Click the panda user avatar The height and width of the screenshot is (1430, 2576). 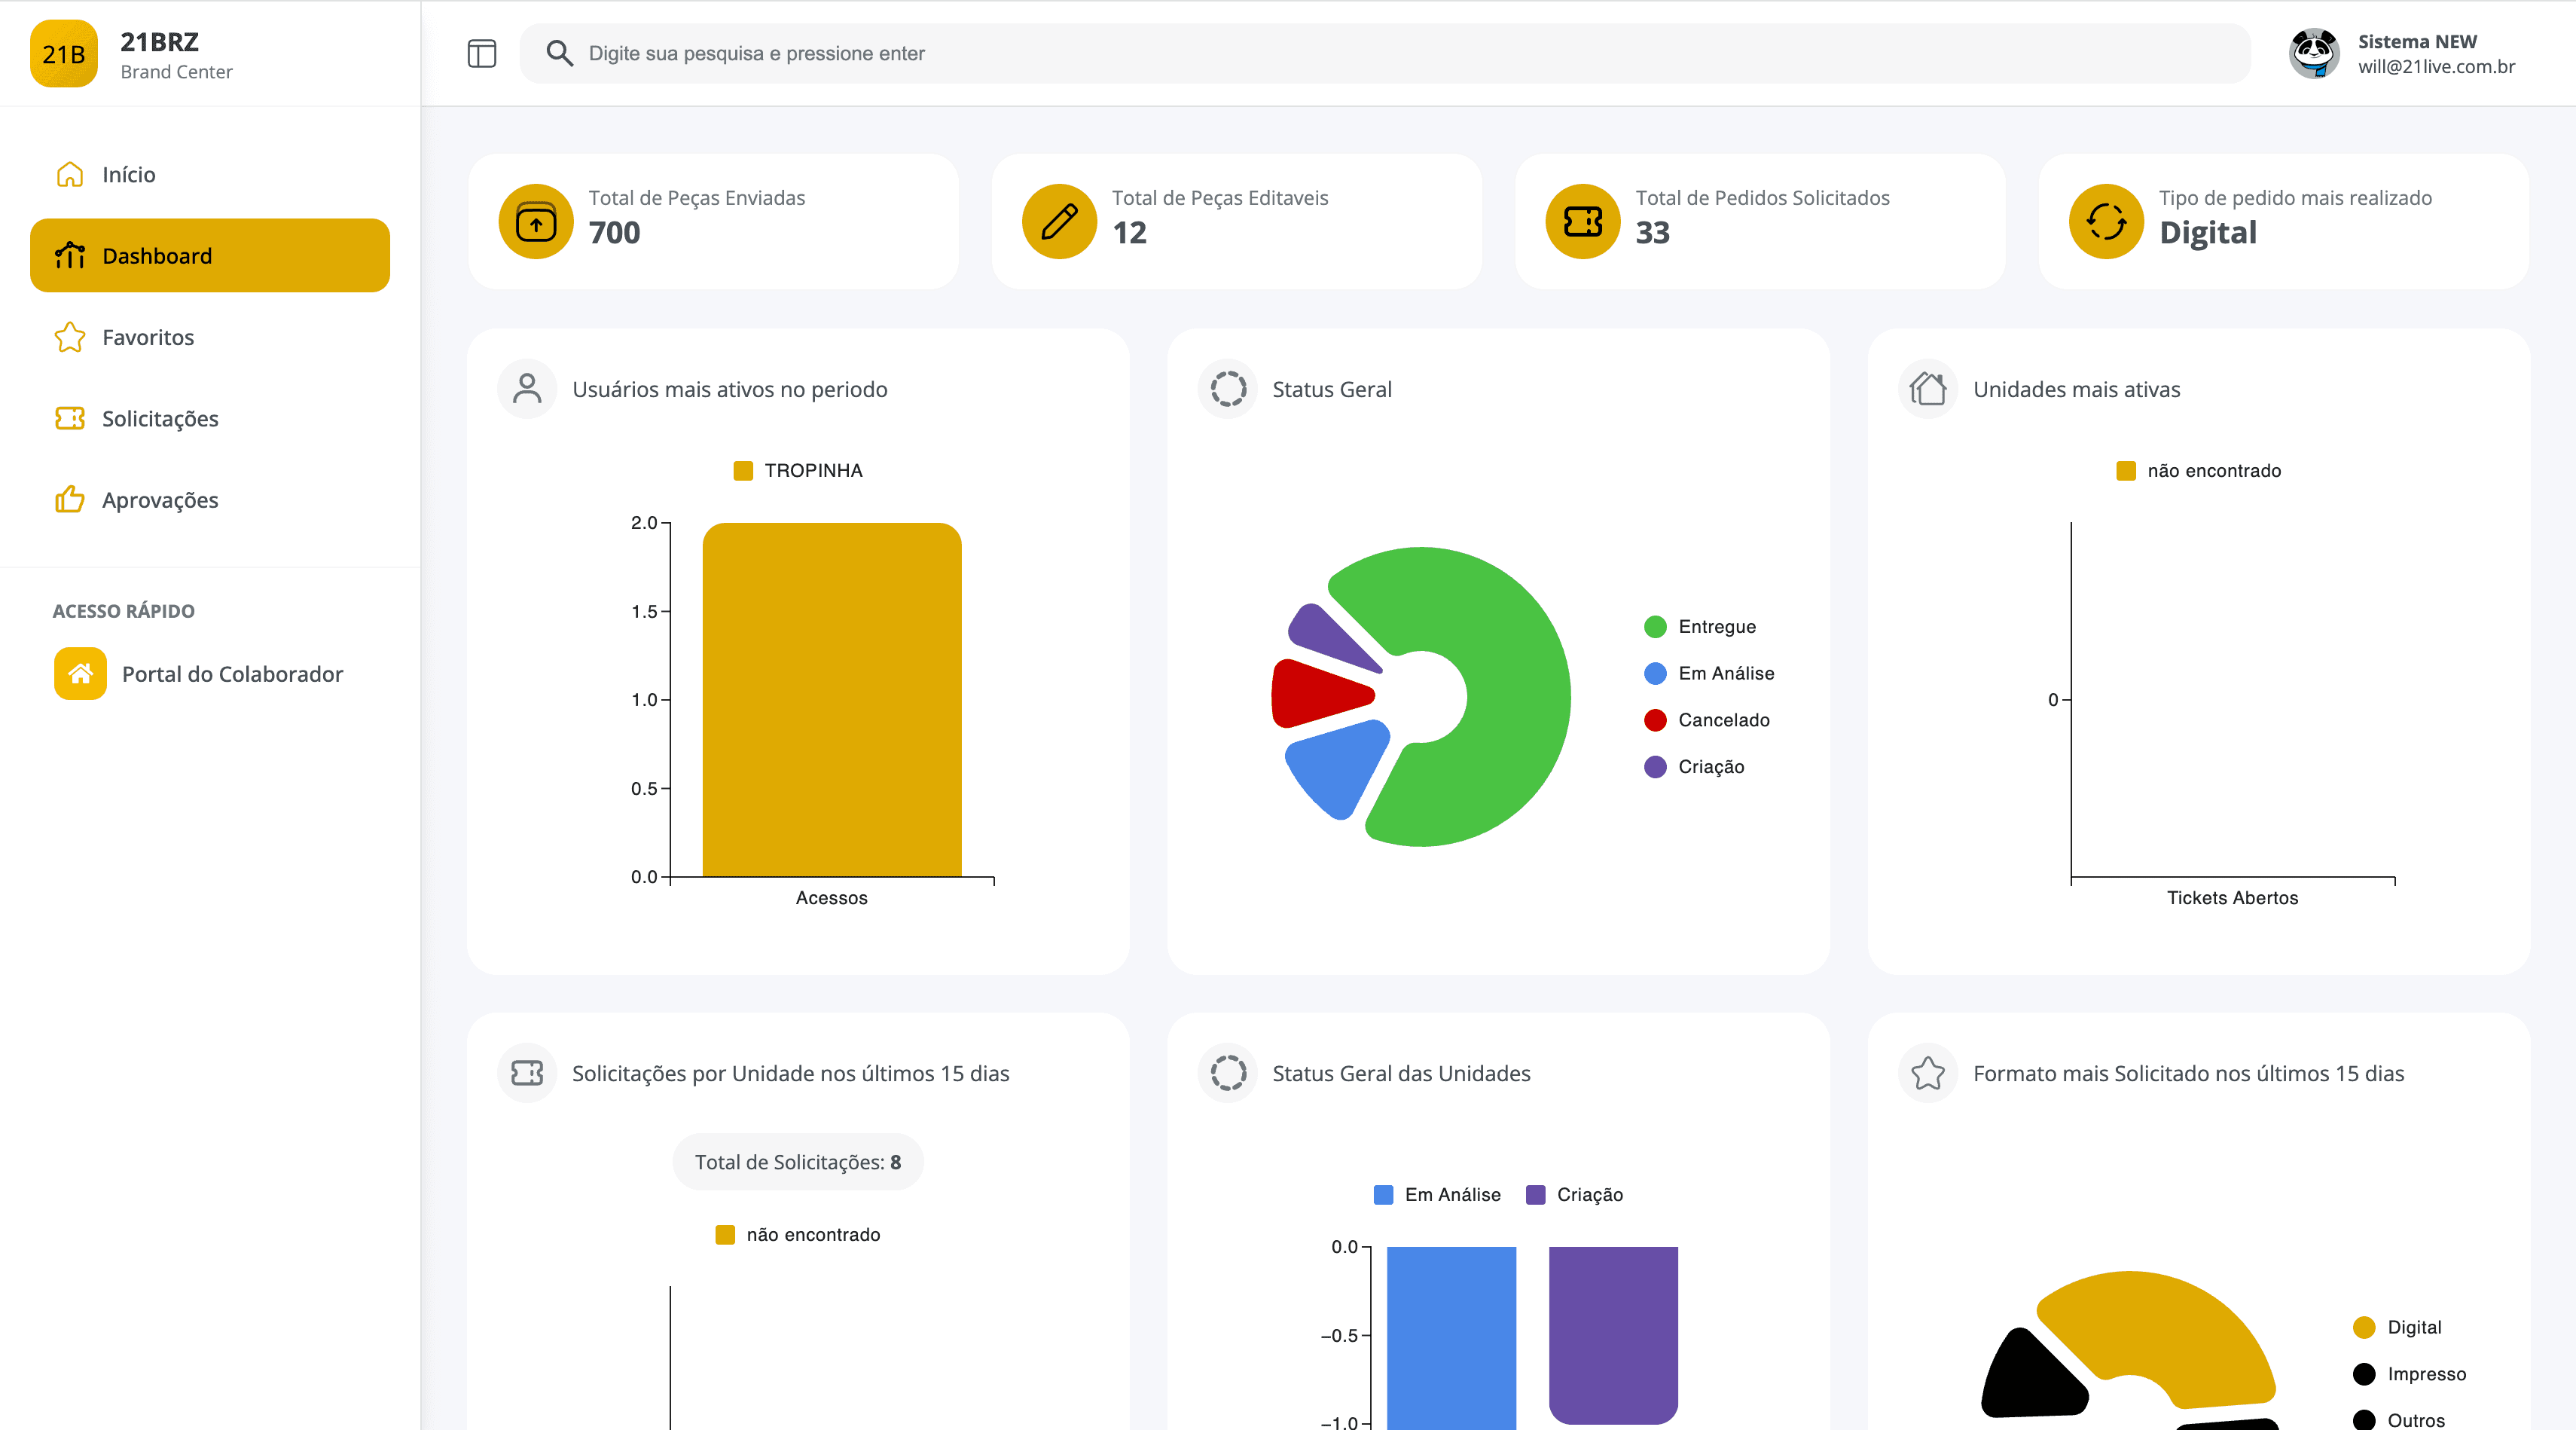coord(2314,53)
